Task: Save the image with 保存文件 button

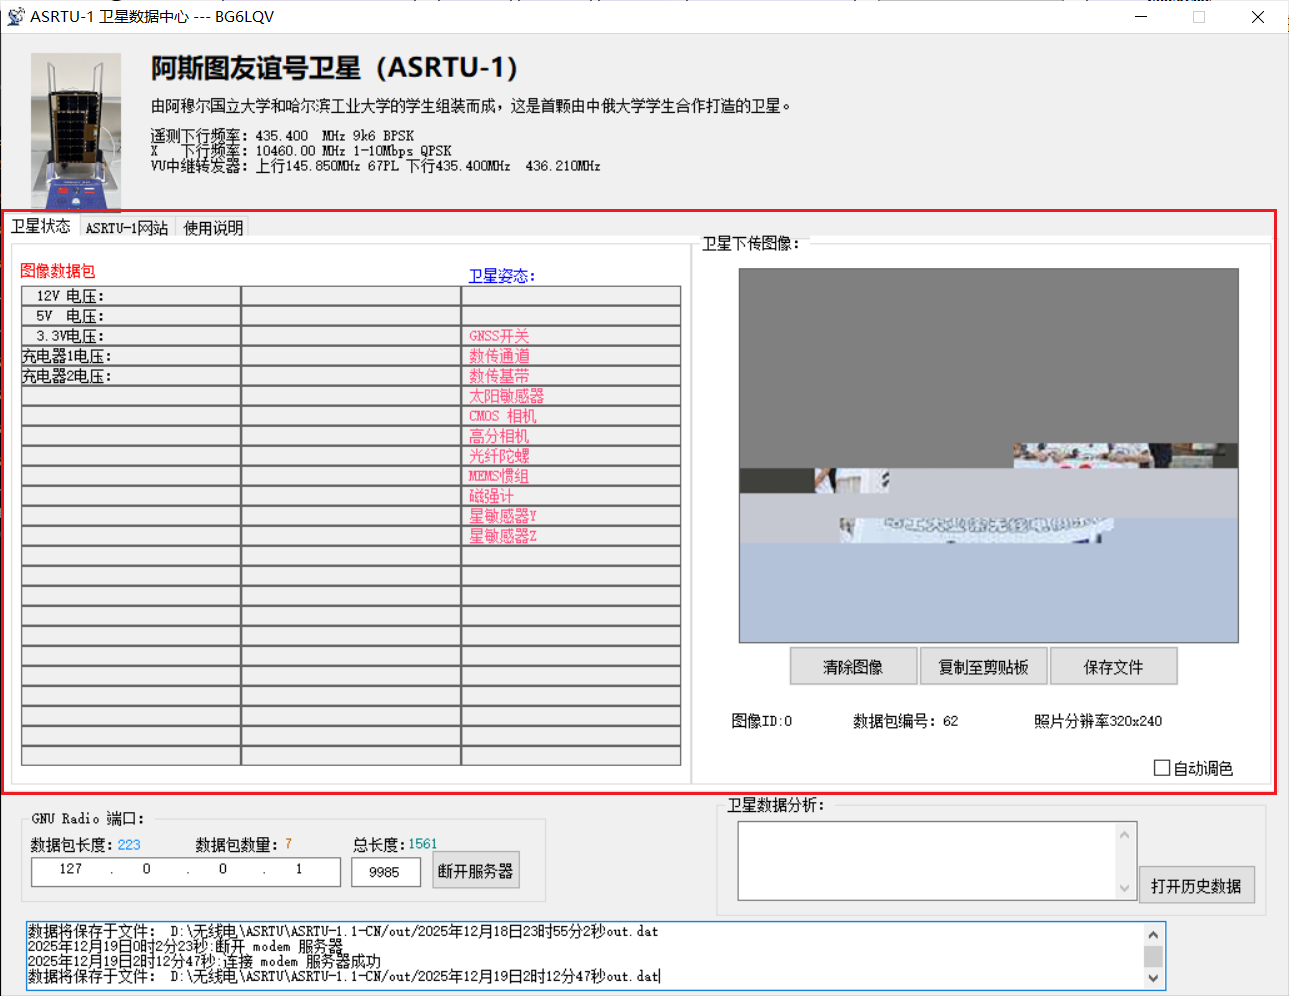Action: (1113, 667)
